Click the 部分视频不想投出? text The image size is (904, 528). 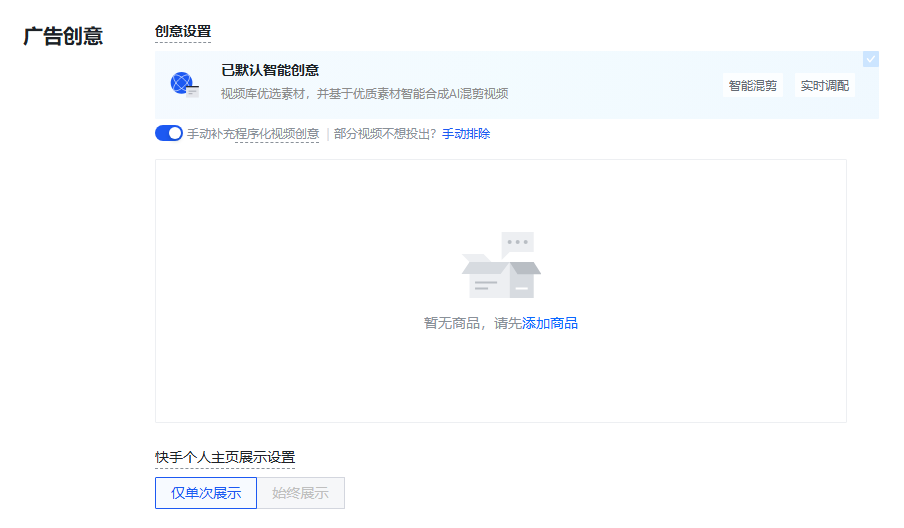pos(385,134)
